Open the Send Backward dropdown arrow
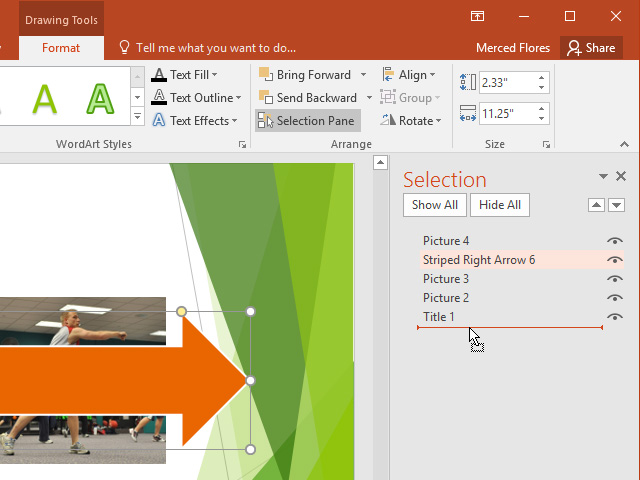Image resolution: width=640 pixels, height=480 pixels. point(369,98)
